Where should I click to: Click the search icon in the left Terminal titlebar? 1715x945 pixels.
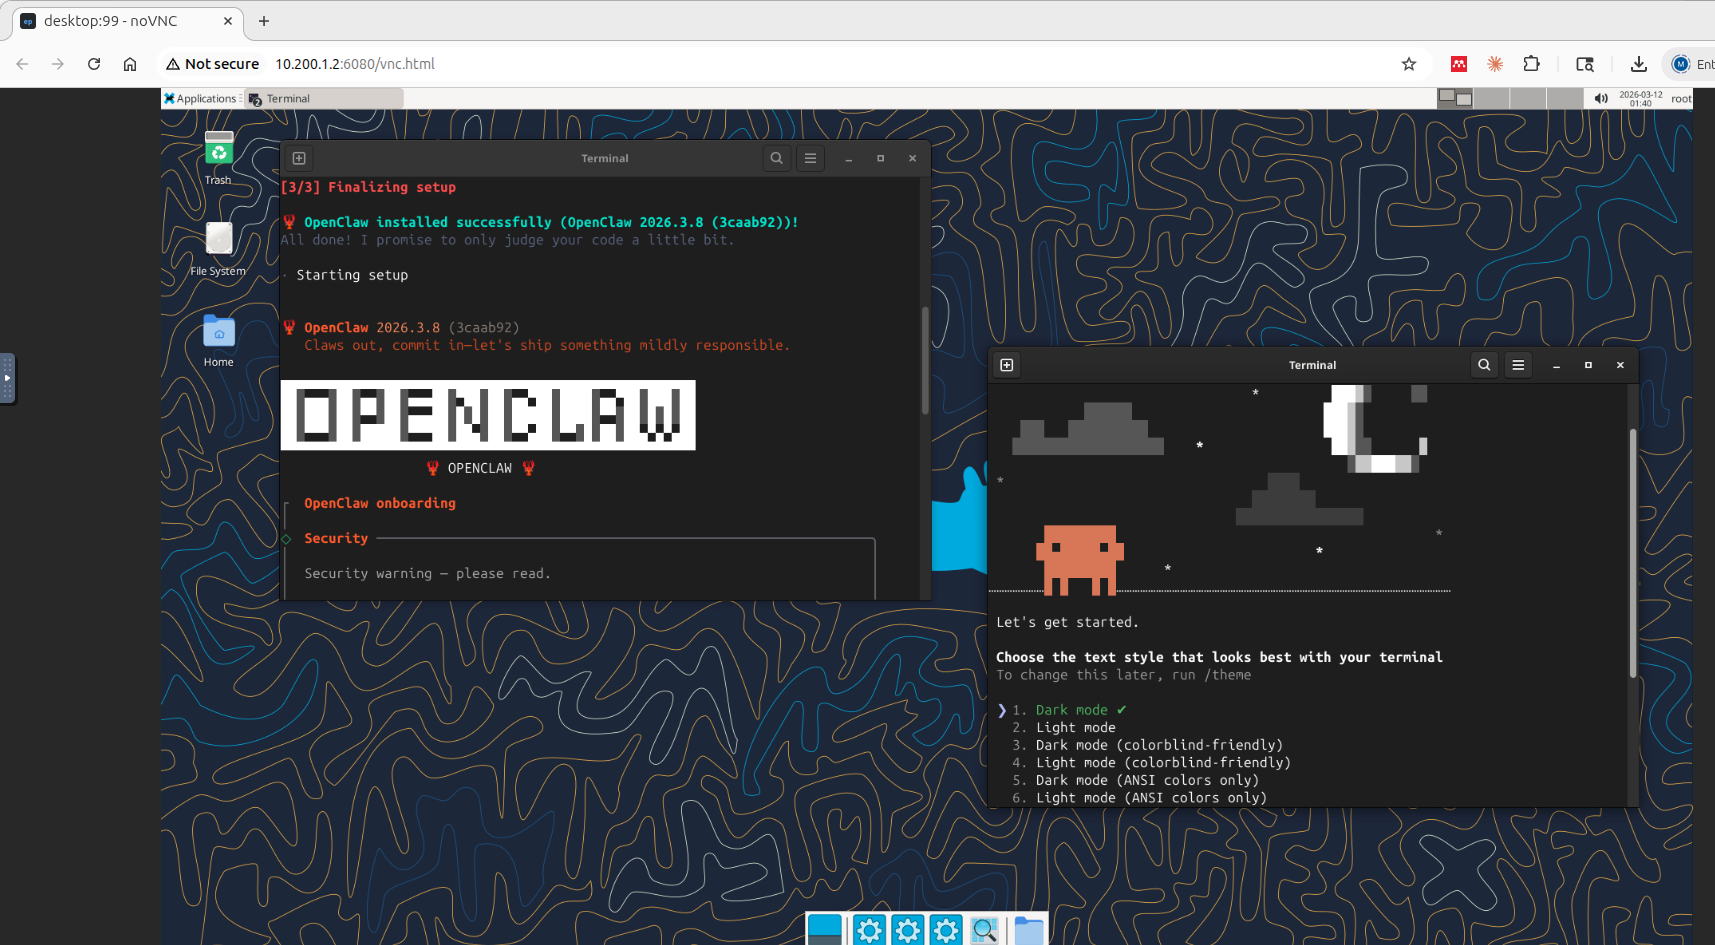point(777,157)
